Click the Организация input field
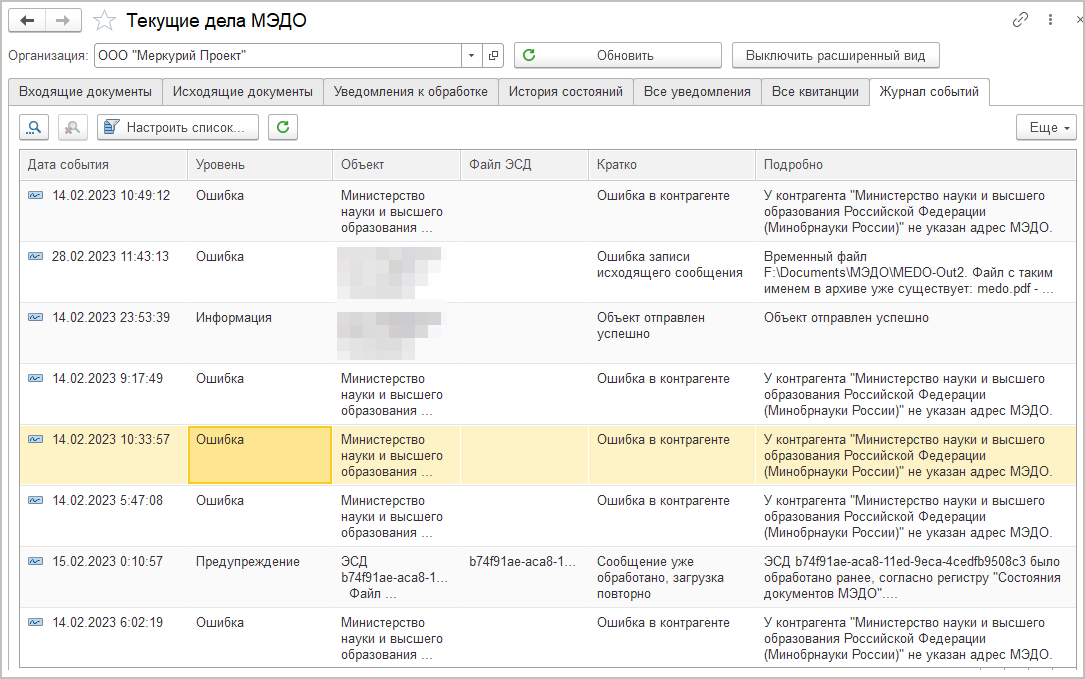1085x679 pixels. [x=278, y=55]
